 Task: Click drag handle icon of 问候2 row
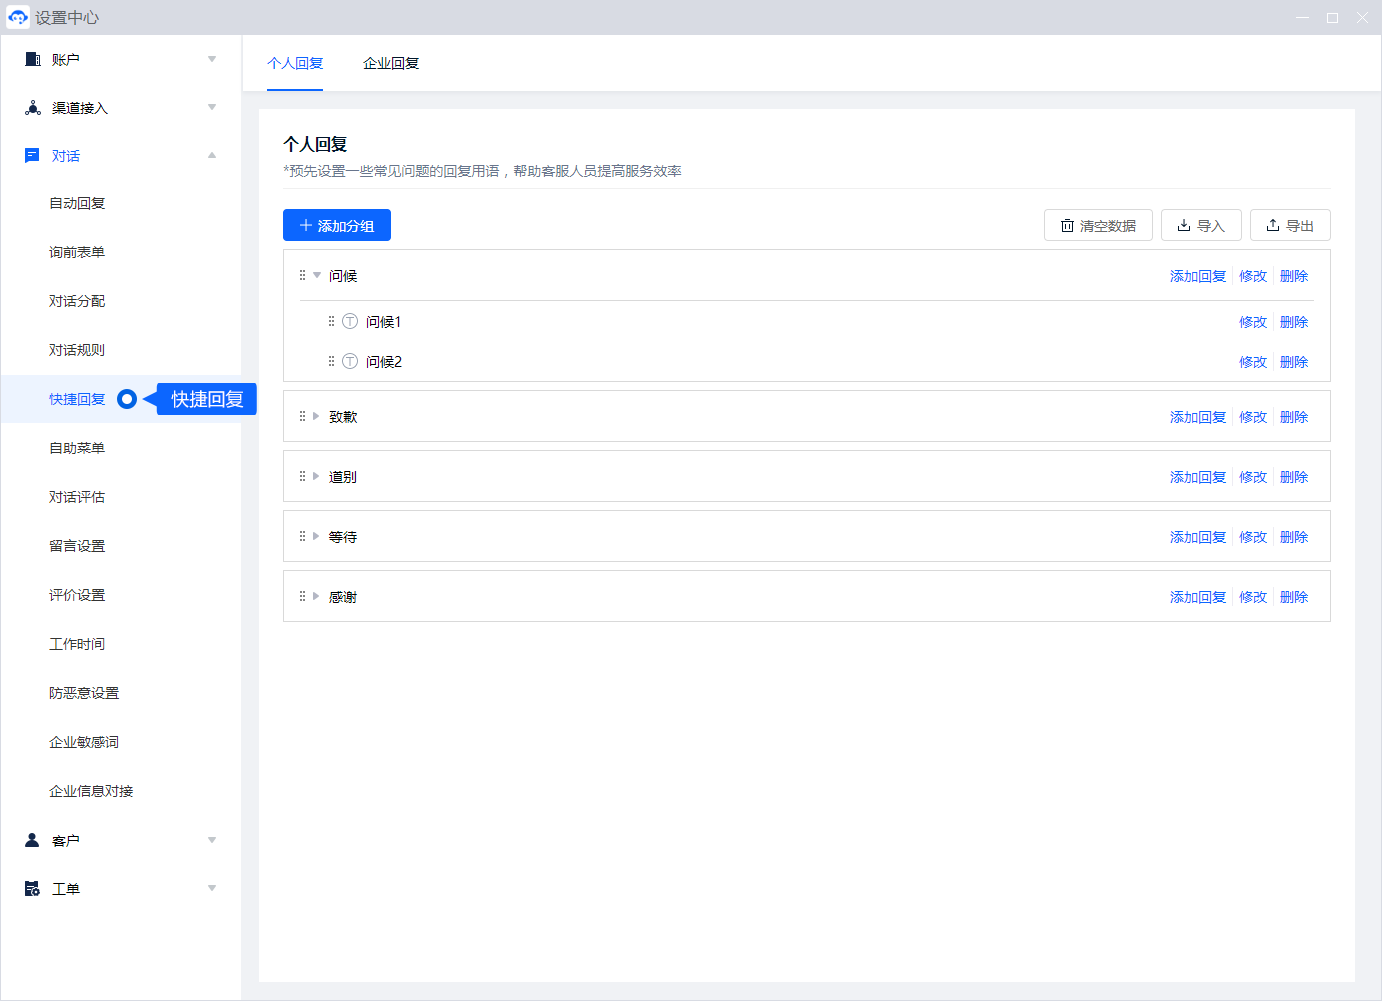pos(331,361)
